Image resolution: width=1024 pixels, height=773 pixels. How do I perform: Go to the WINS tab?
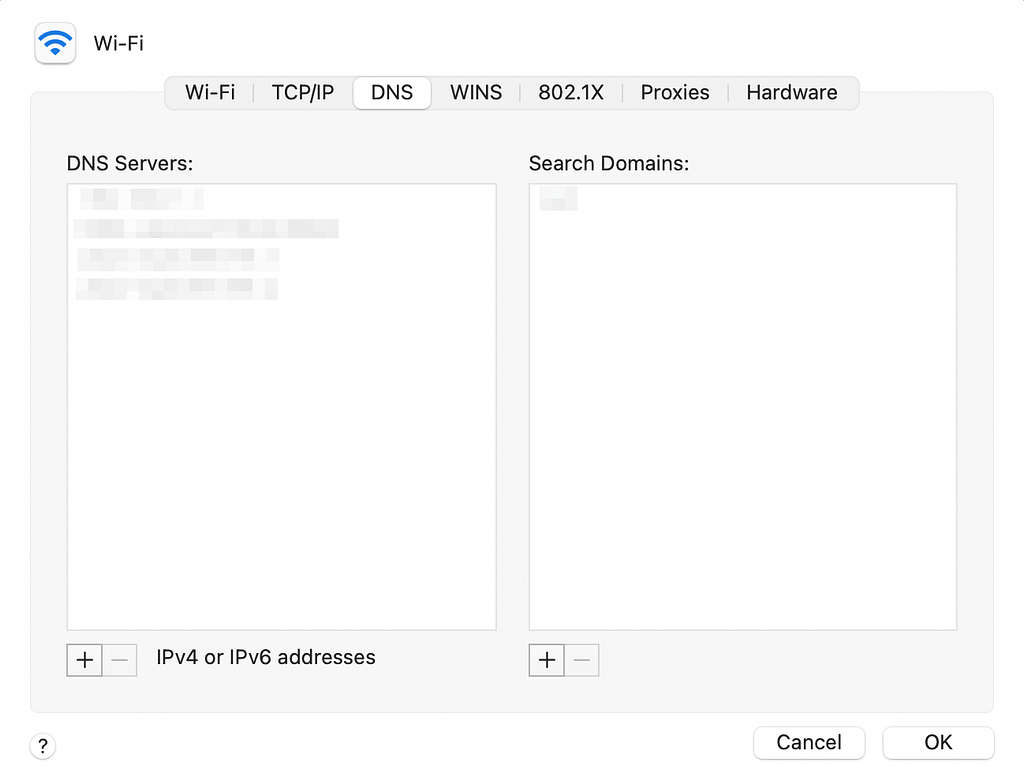coord(476,93)
